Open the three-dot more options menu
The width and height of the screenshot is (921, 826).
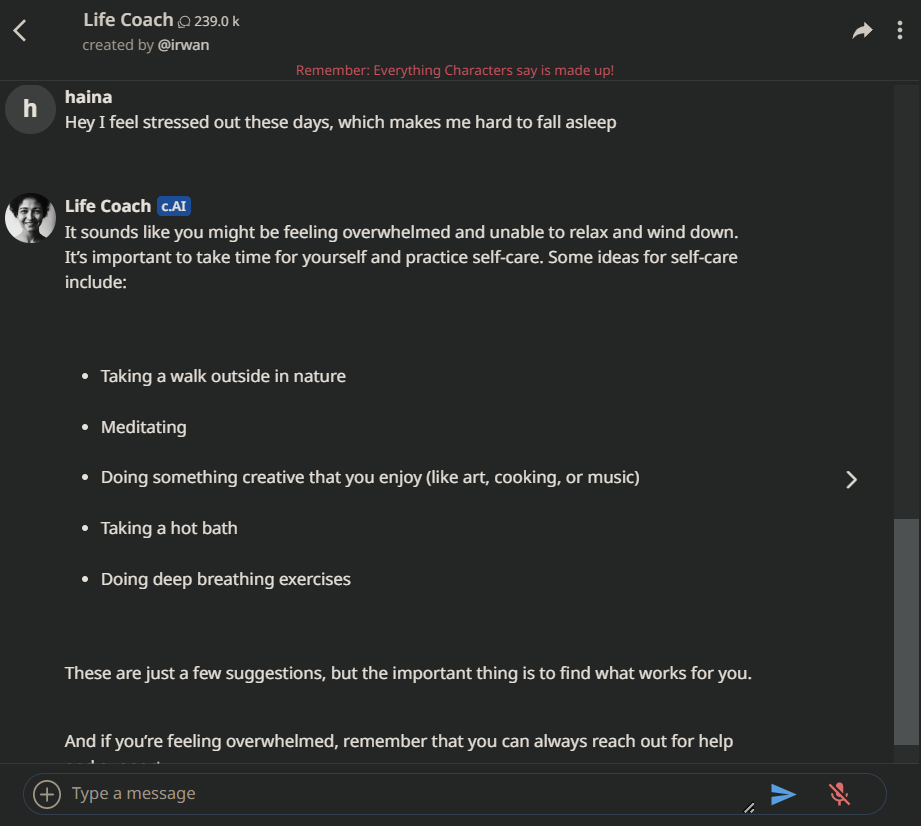pos(900,31)
